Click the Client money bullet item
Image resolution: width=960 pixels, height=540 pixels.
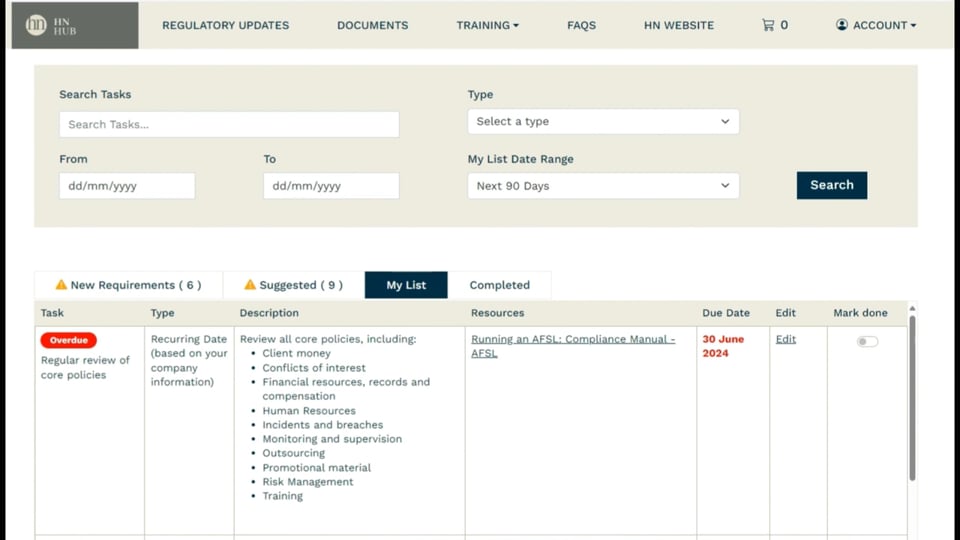(296, 353)
